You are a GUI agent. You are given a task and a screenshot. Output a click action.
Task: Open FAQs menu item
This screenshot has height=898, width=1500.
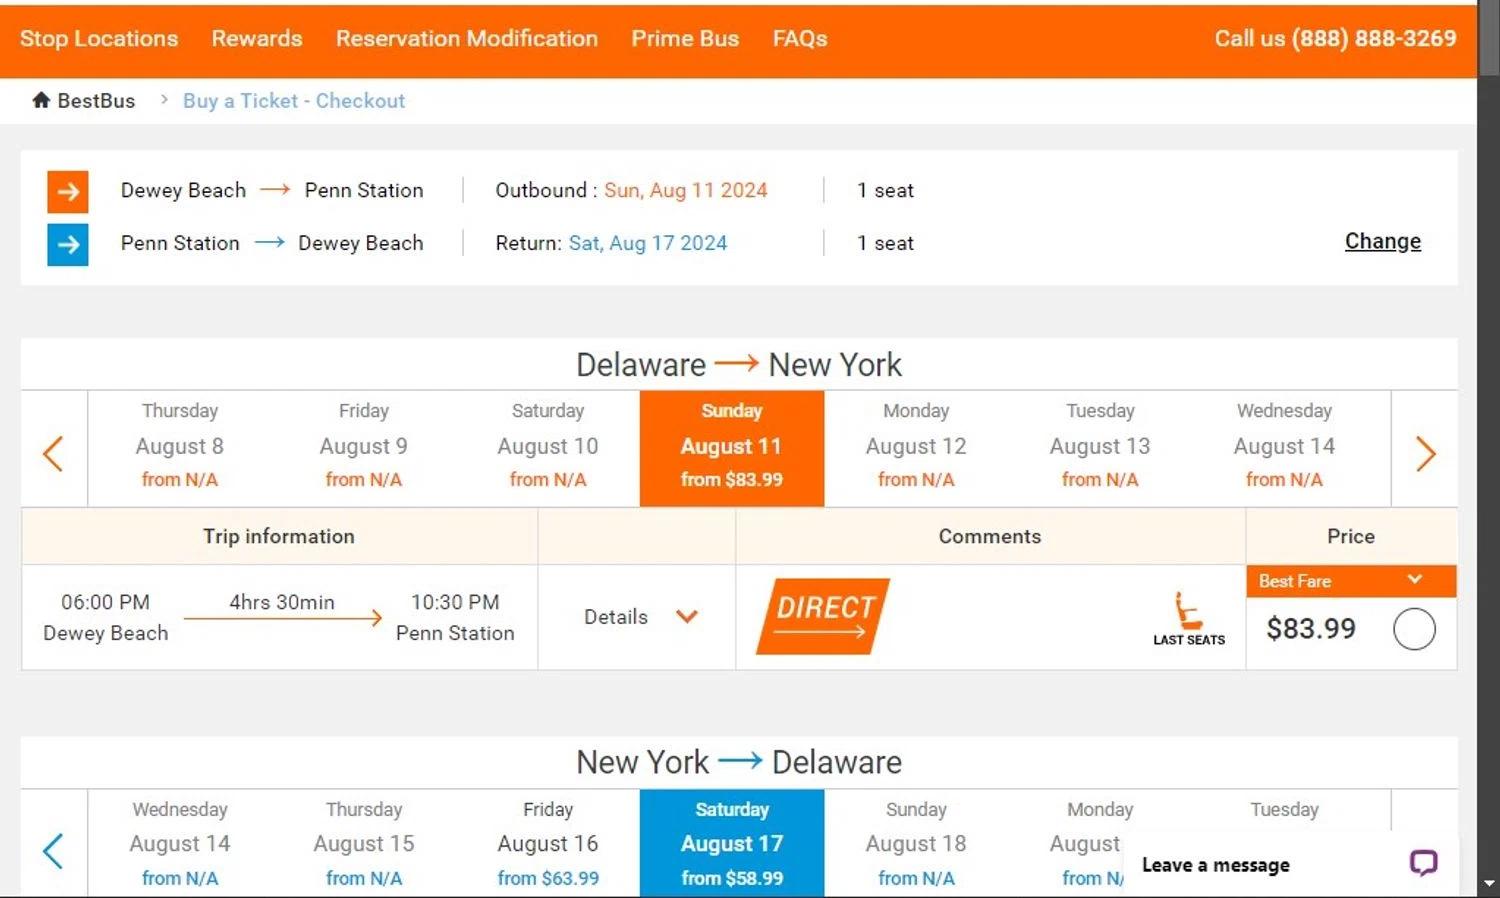pyautogui.click(x=800, y=38)
